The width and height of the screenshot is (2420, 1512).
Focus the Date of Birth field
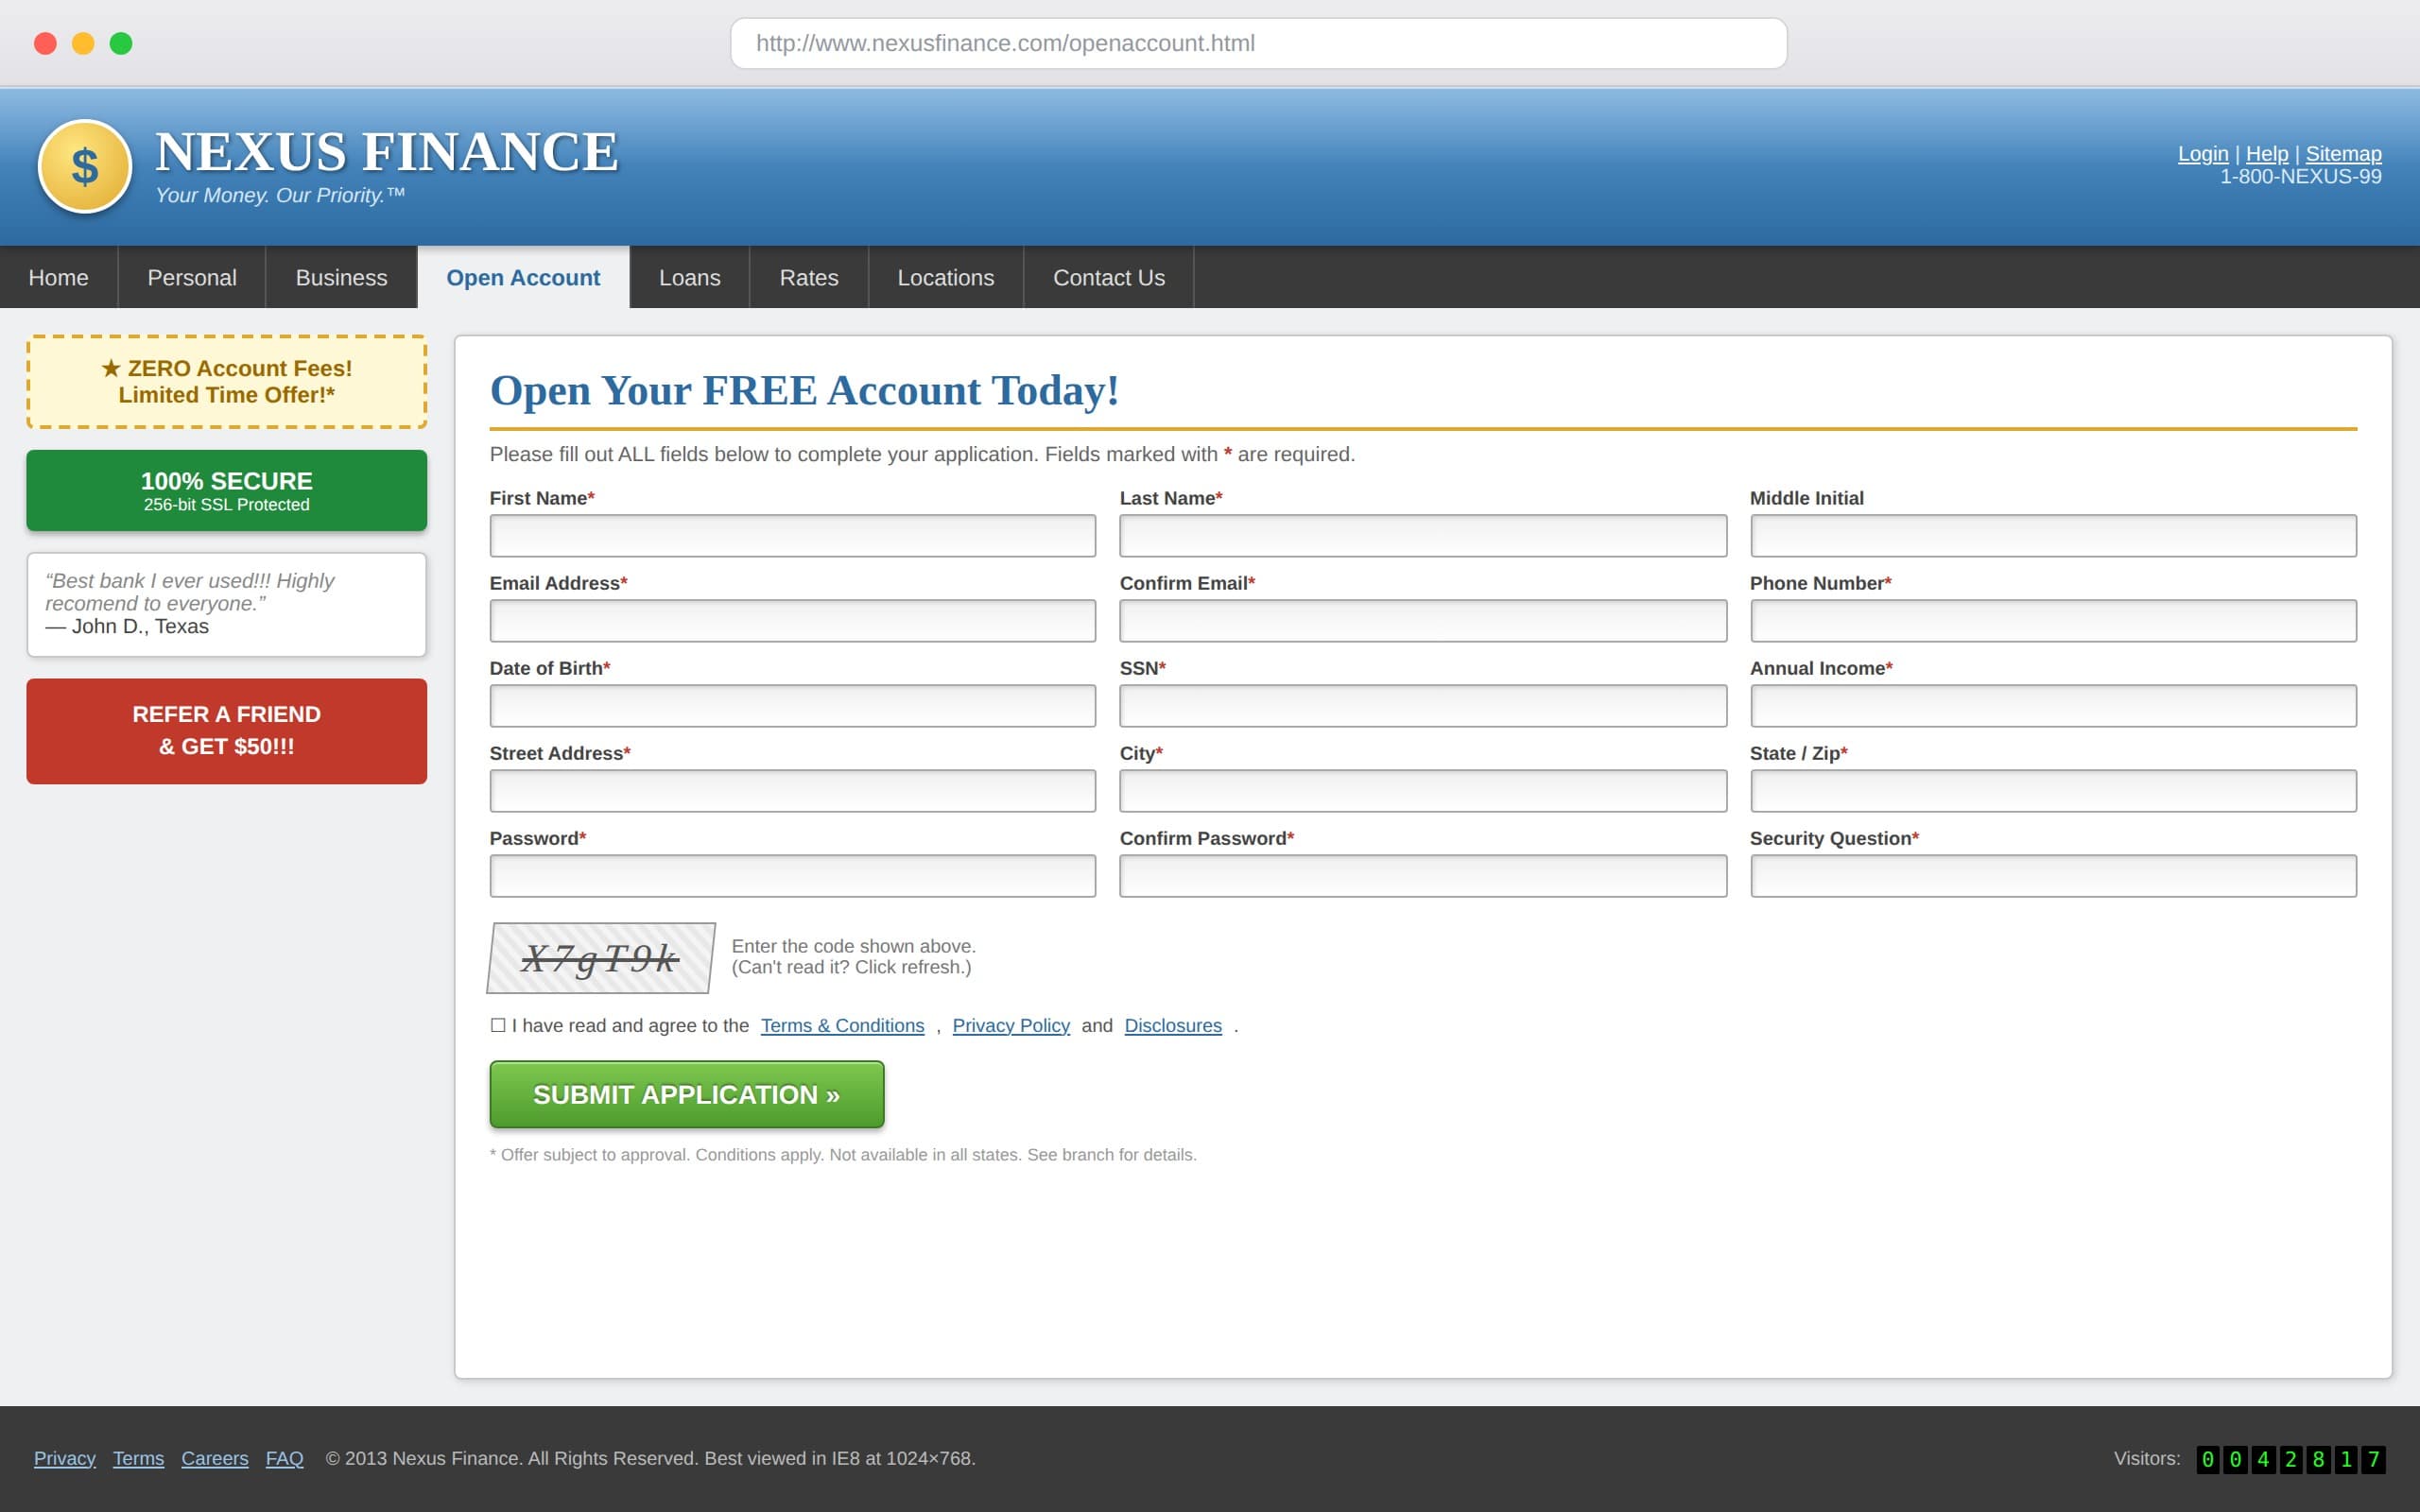click(792, 706)
